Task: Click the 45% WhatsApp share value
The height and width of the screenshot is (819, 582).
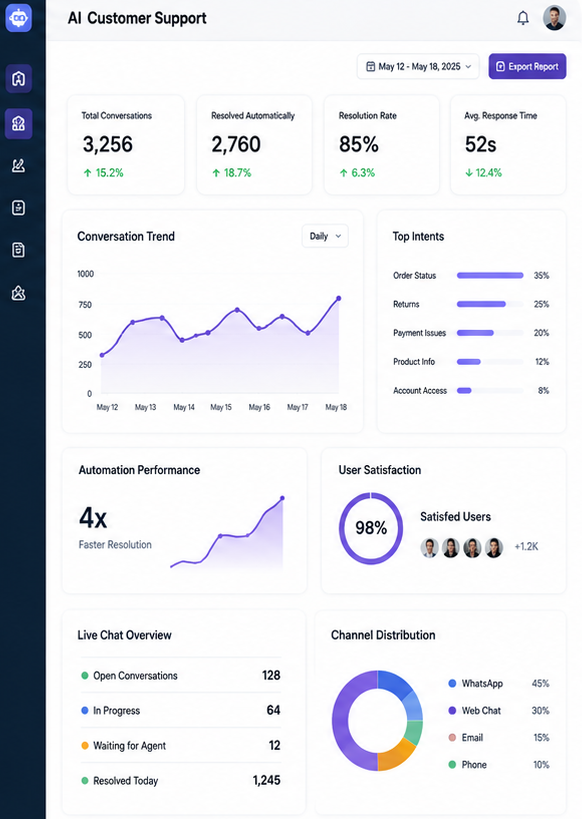Action: pyautogui.click(x=540, y=683)
